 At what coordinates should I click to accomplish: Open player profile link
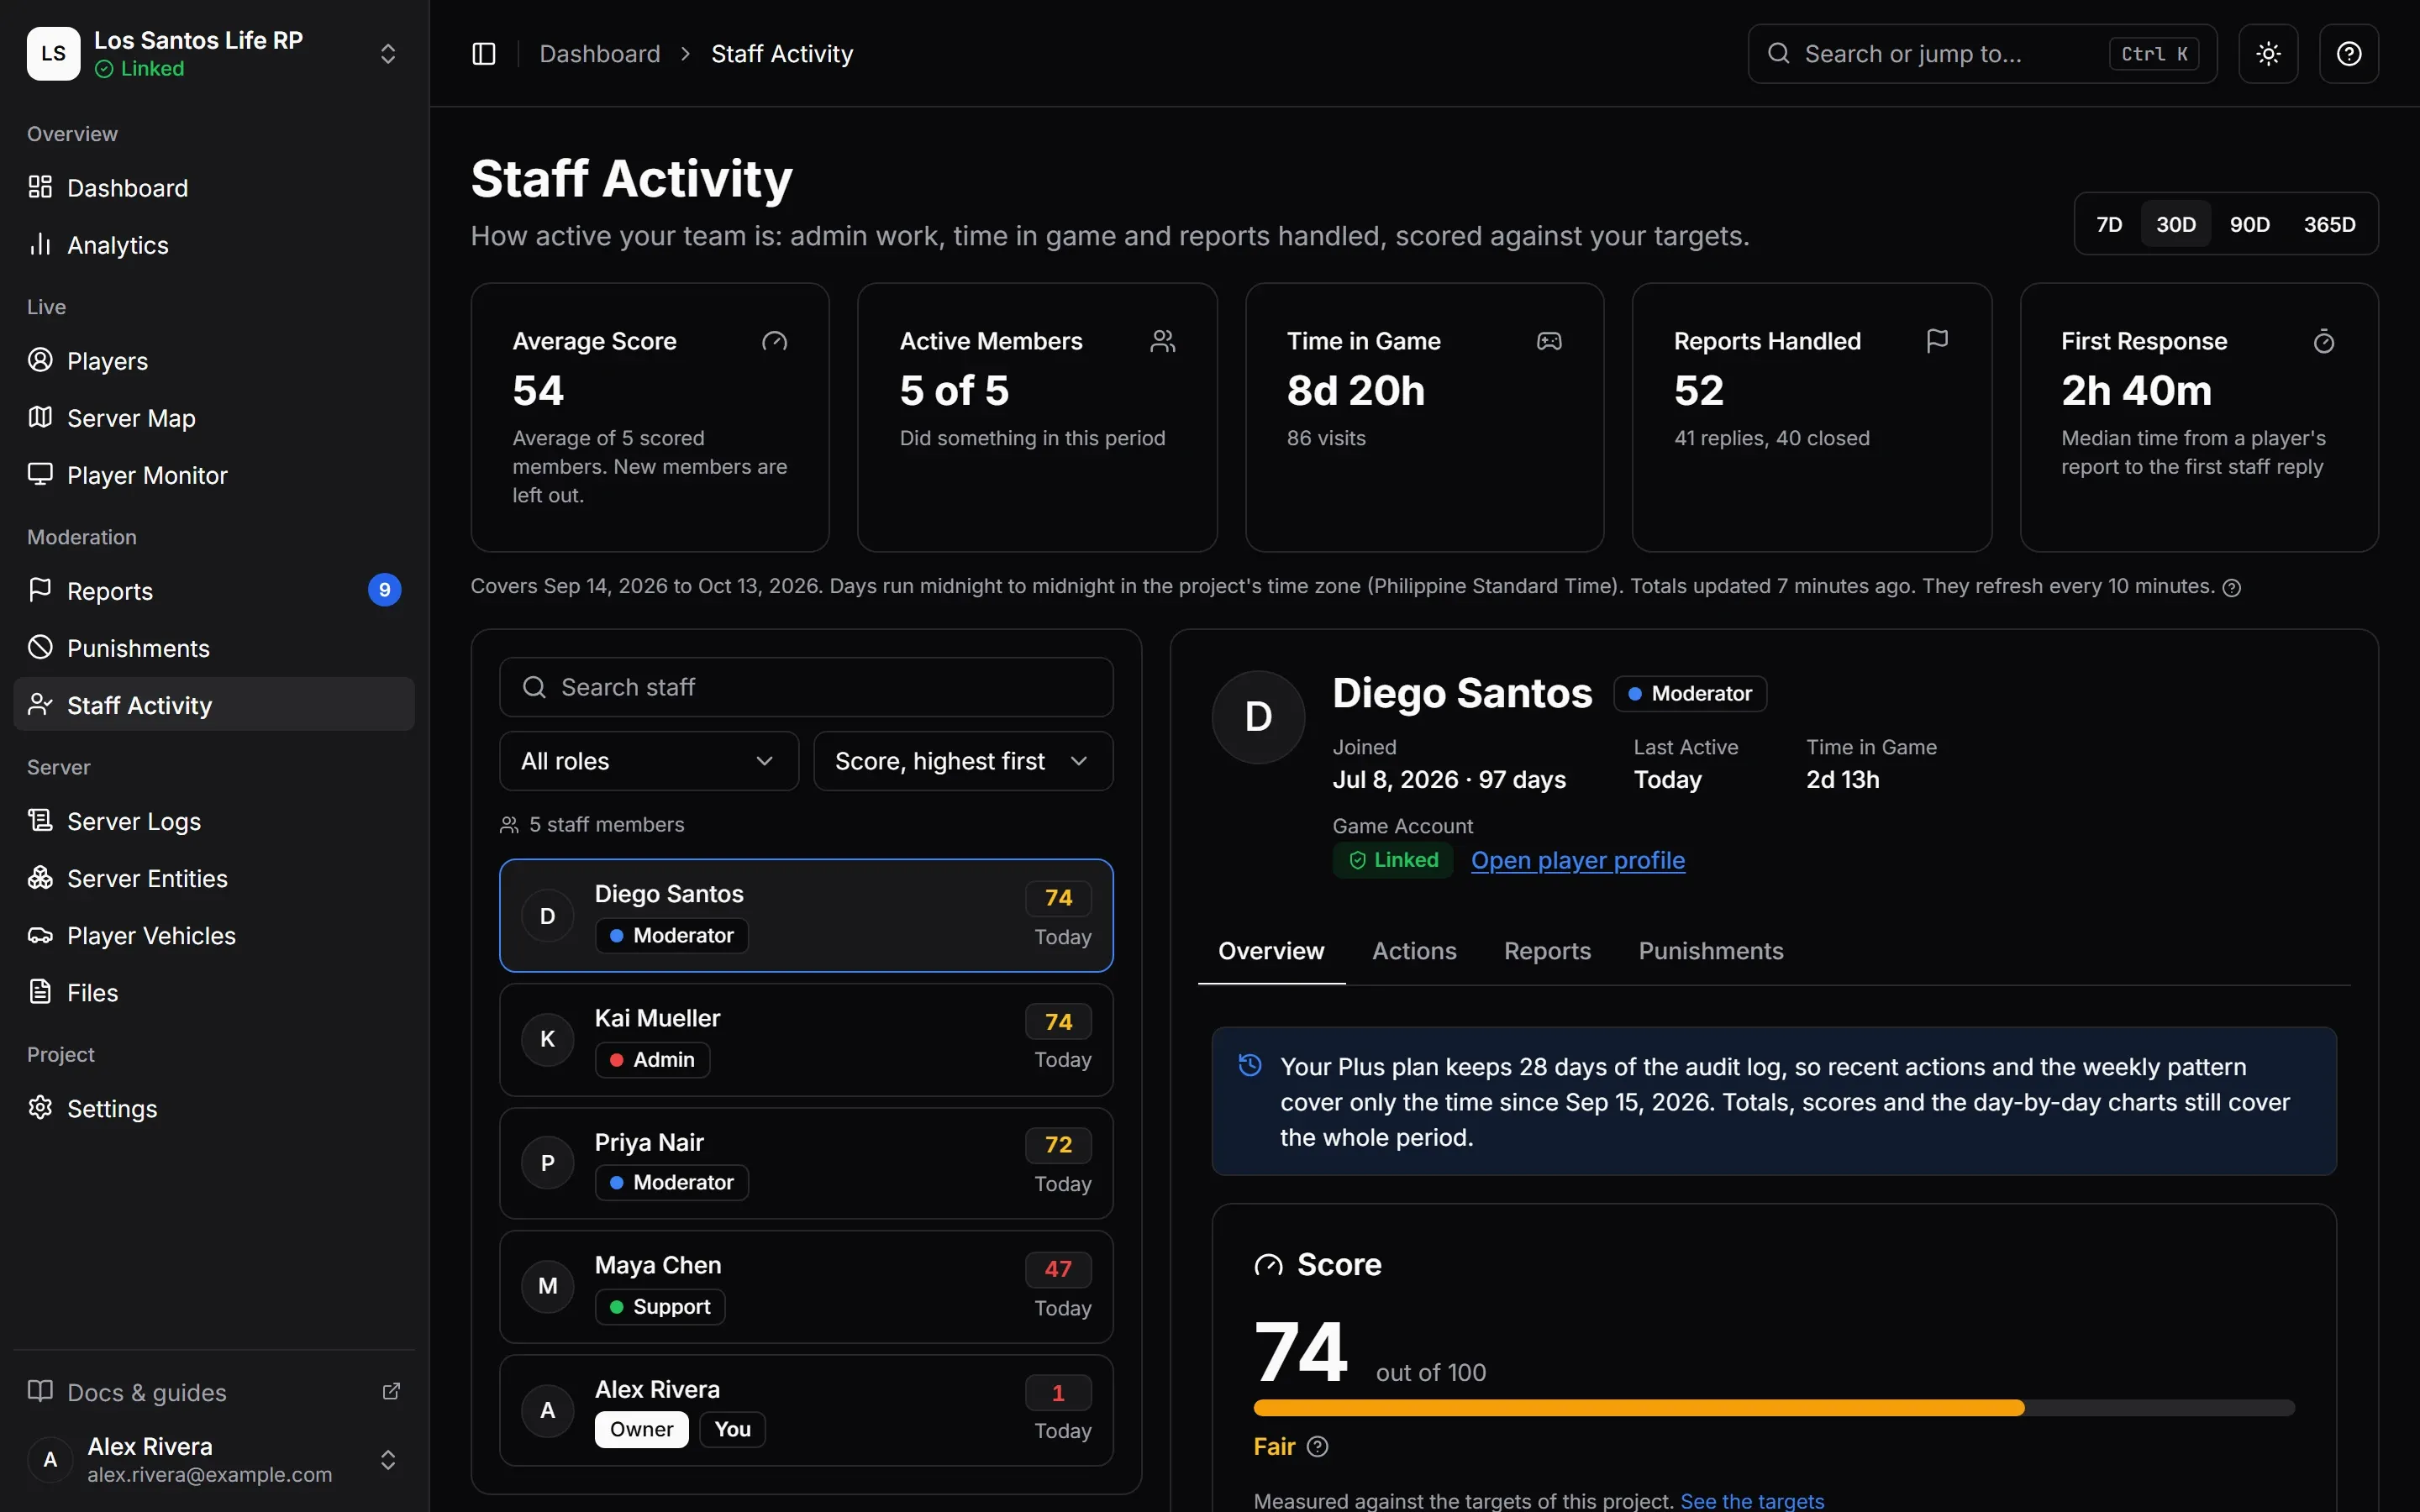click(x=1577, y=860)
